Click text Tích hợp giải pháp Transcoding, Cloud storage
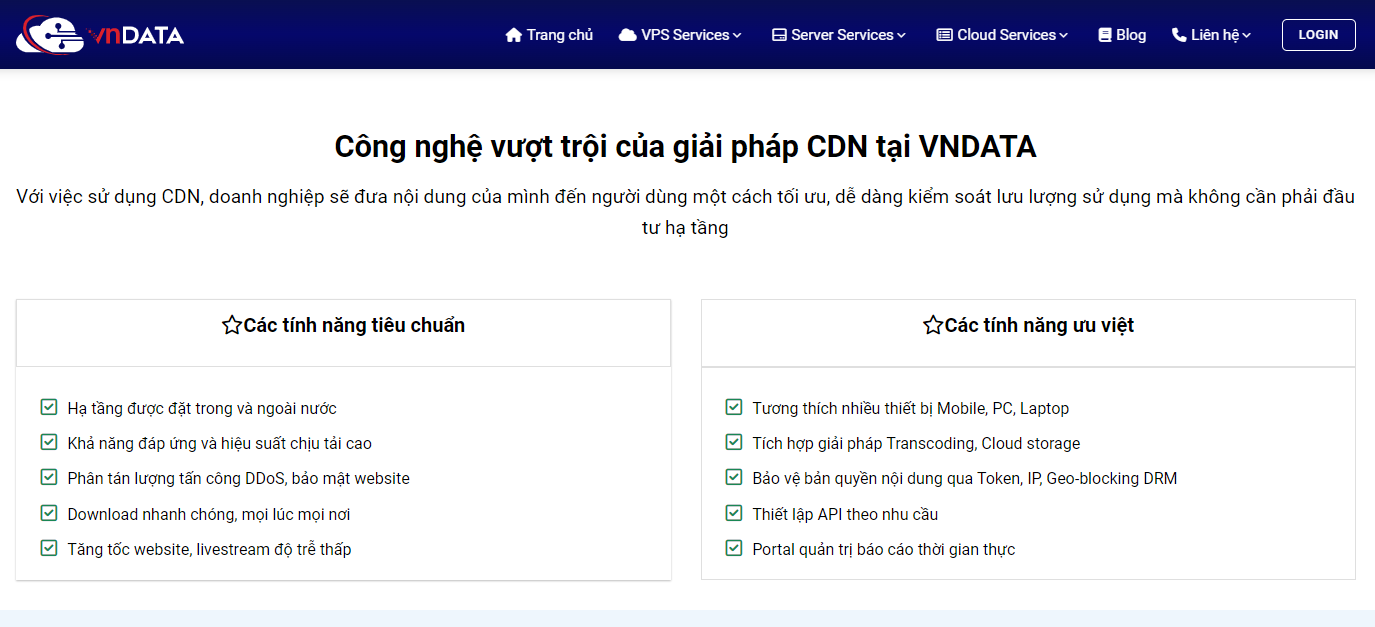 tap(916, 443)
